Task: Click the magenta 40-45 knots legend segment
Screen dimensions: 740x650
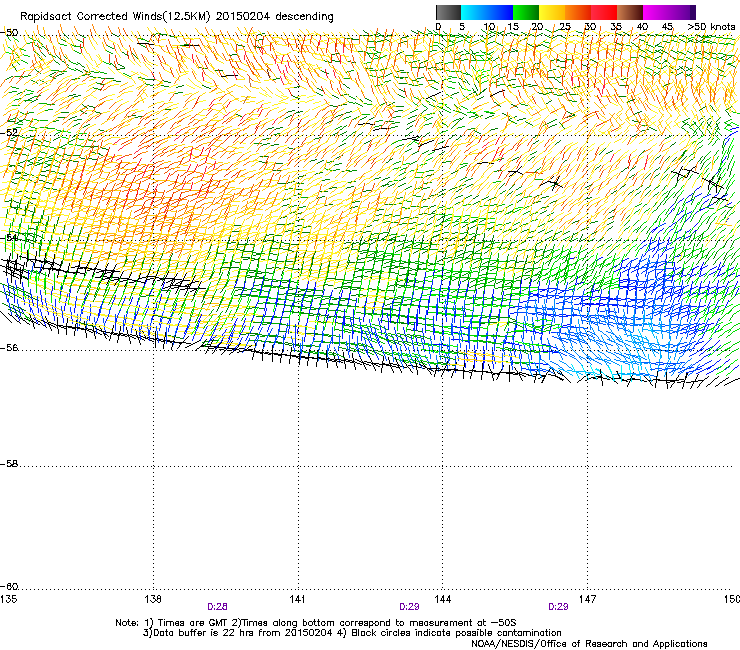Action: tap(656, 12)
